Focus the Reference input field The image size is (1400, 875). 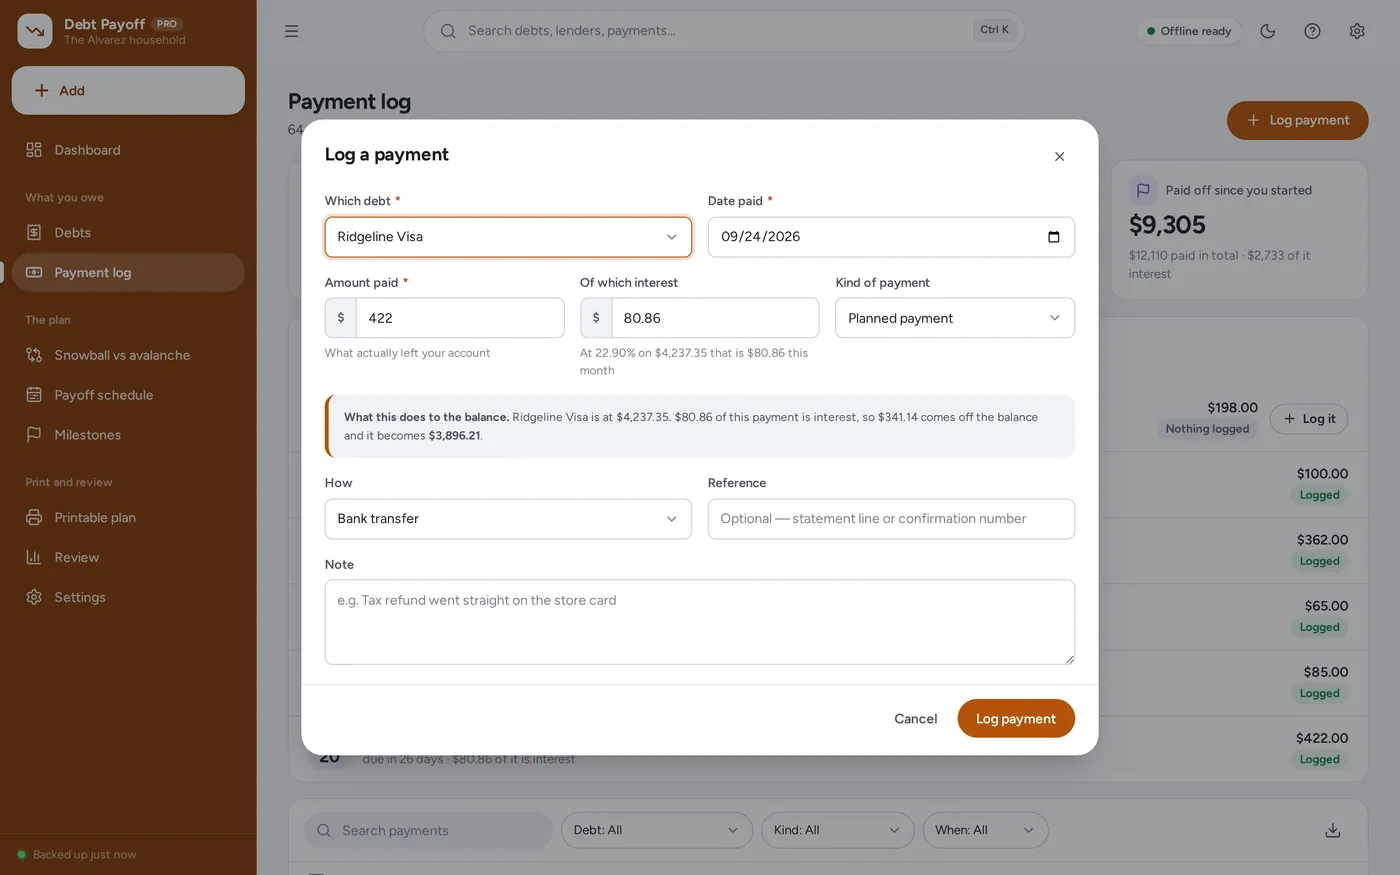click(891, 519)
